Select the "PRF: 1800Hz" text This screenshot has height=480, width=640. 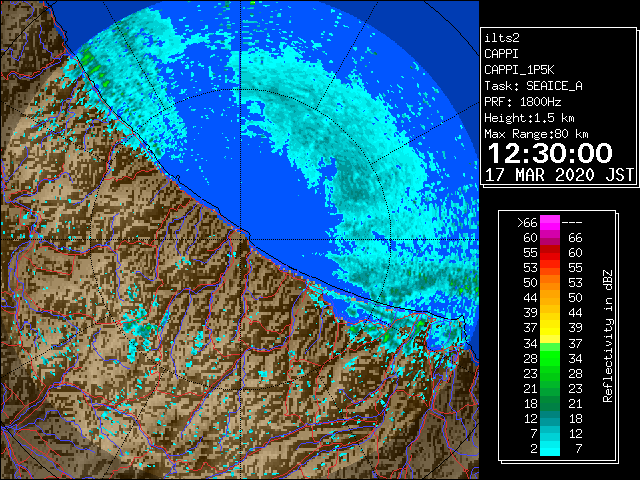pos(522,102)
